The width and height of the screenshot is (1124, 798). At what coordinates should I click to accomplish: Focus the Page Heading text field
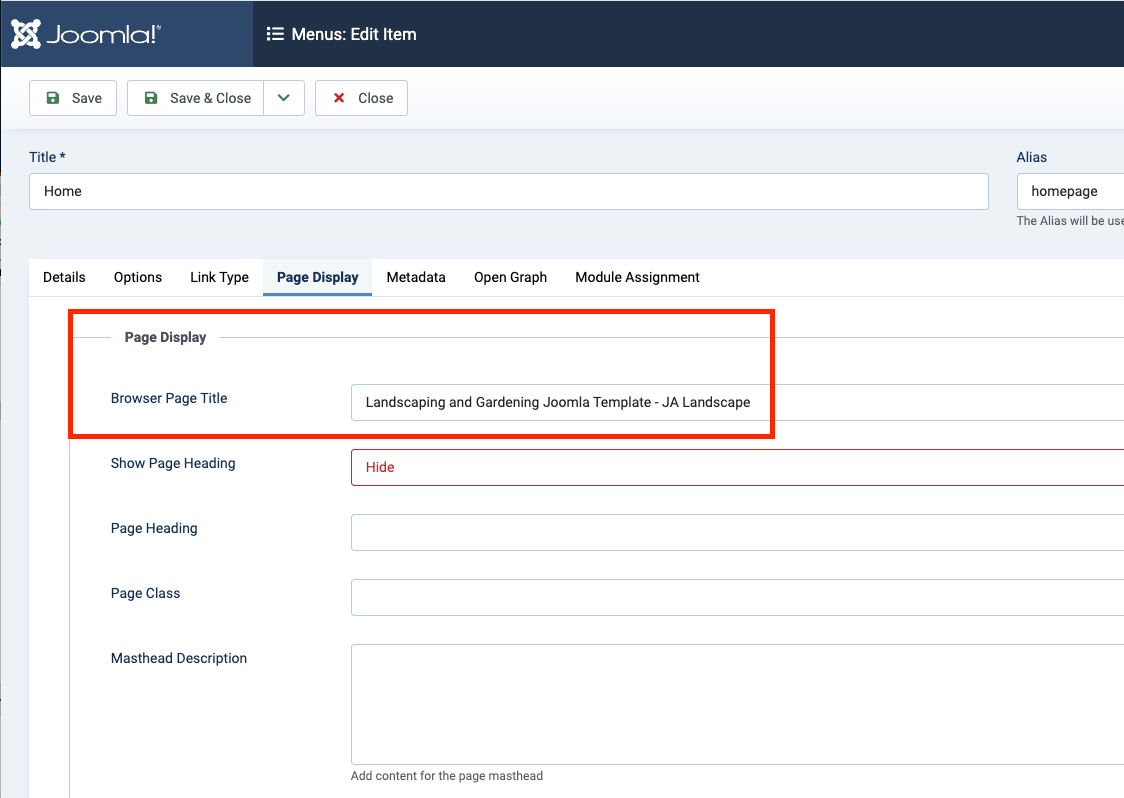pos(736,532)
